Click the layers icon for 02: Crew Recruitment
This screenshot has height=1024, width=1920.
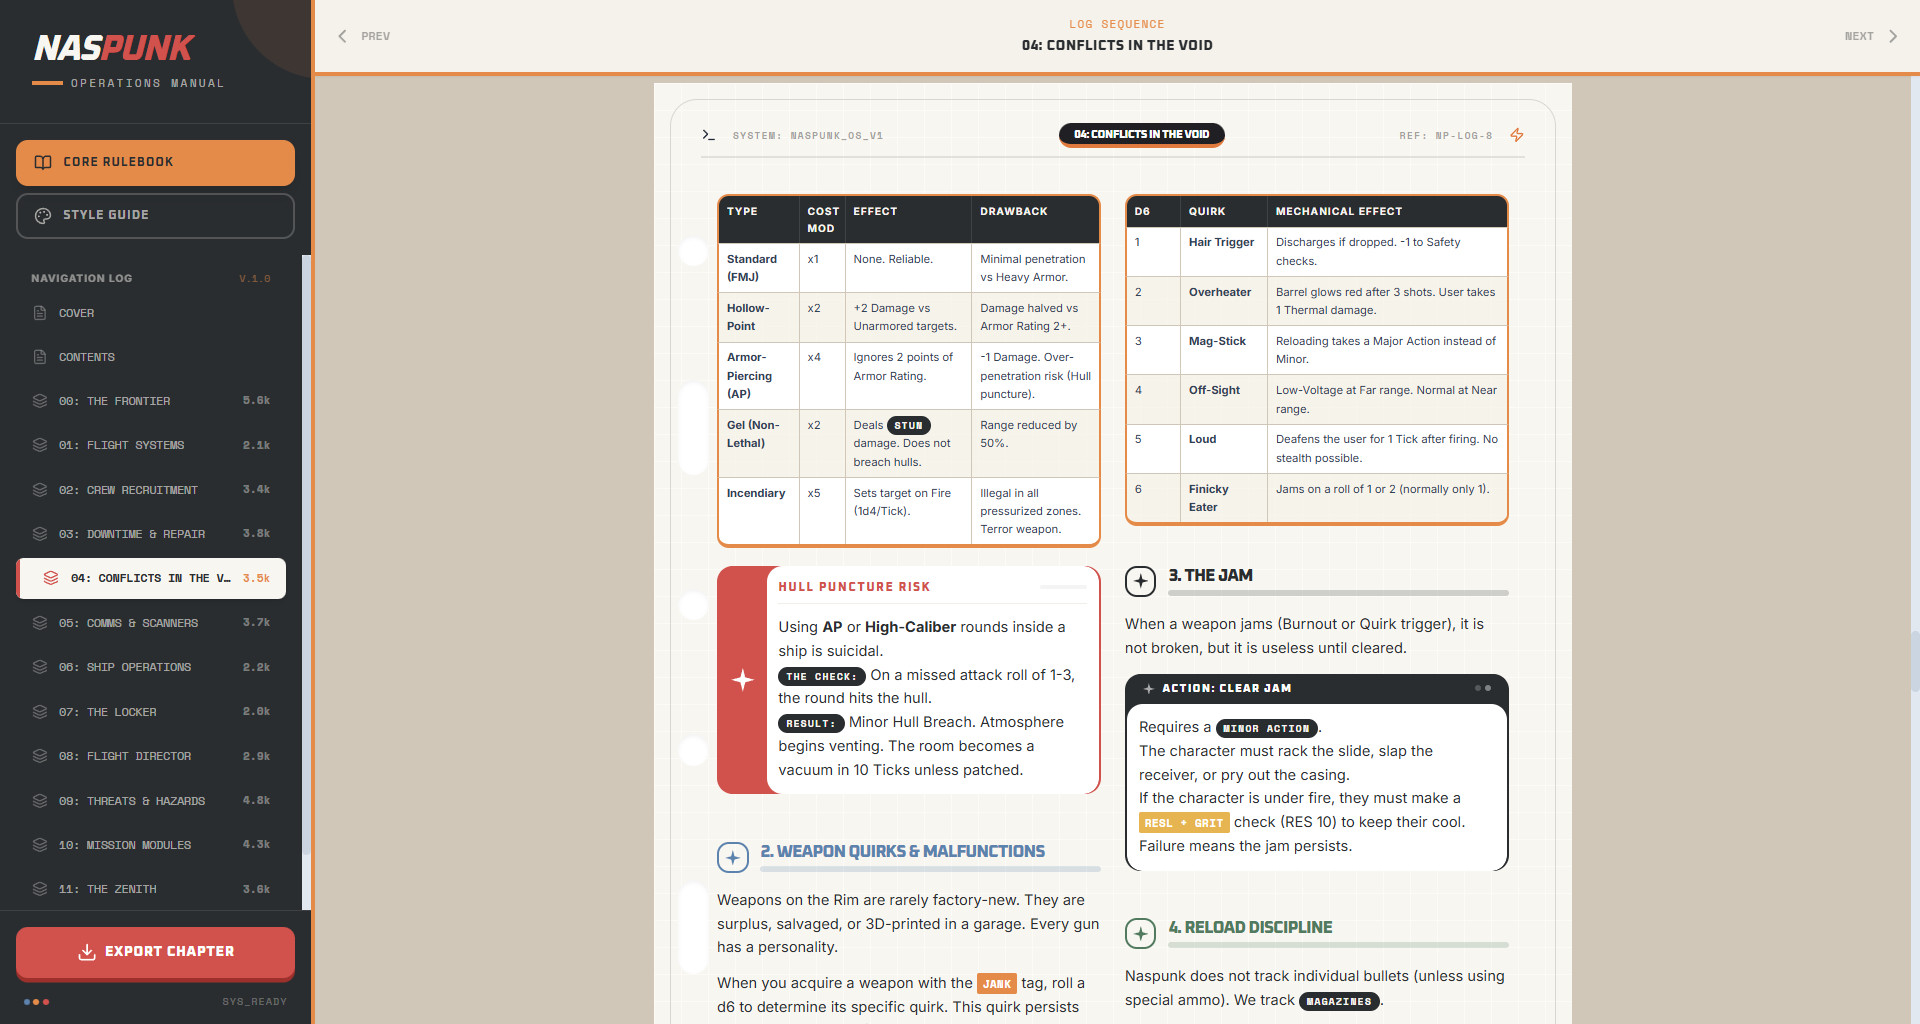(40, 490)
